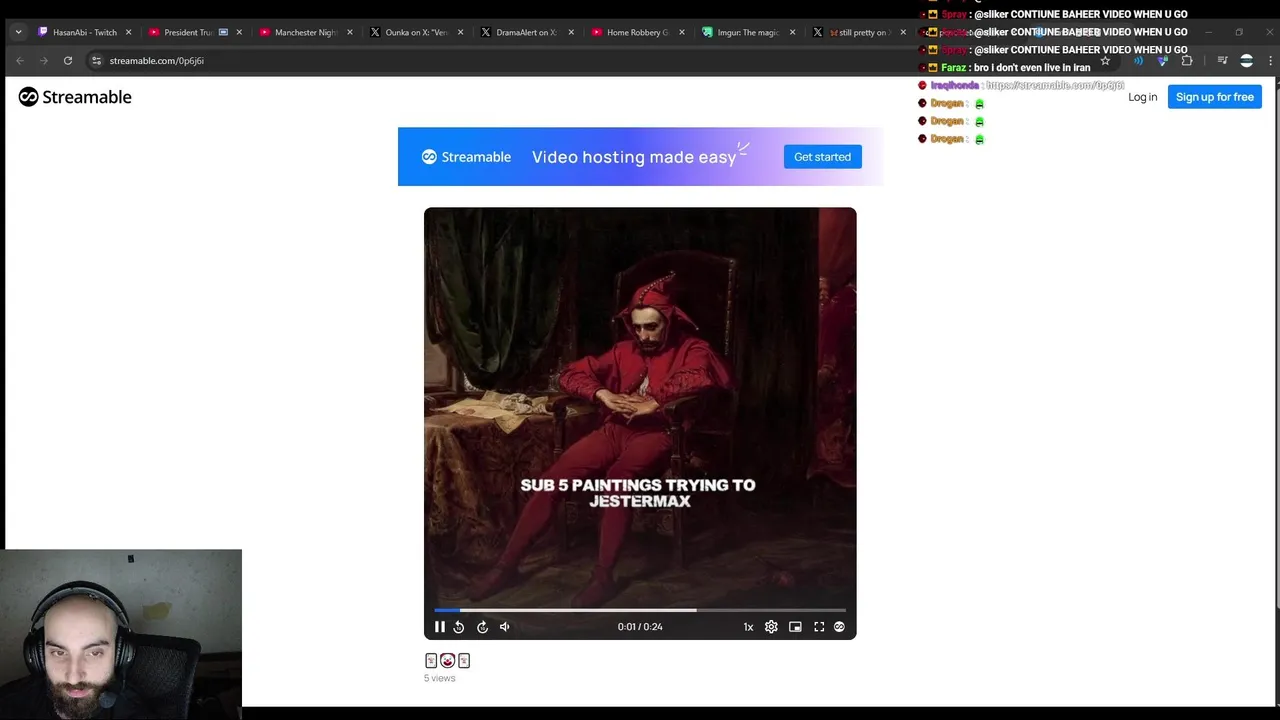Close the HasanAbi - Twitch tab
The width and height of the screenshot is (1280, 720).
point(128,32)
